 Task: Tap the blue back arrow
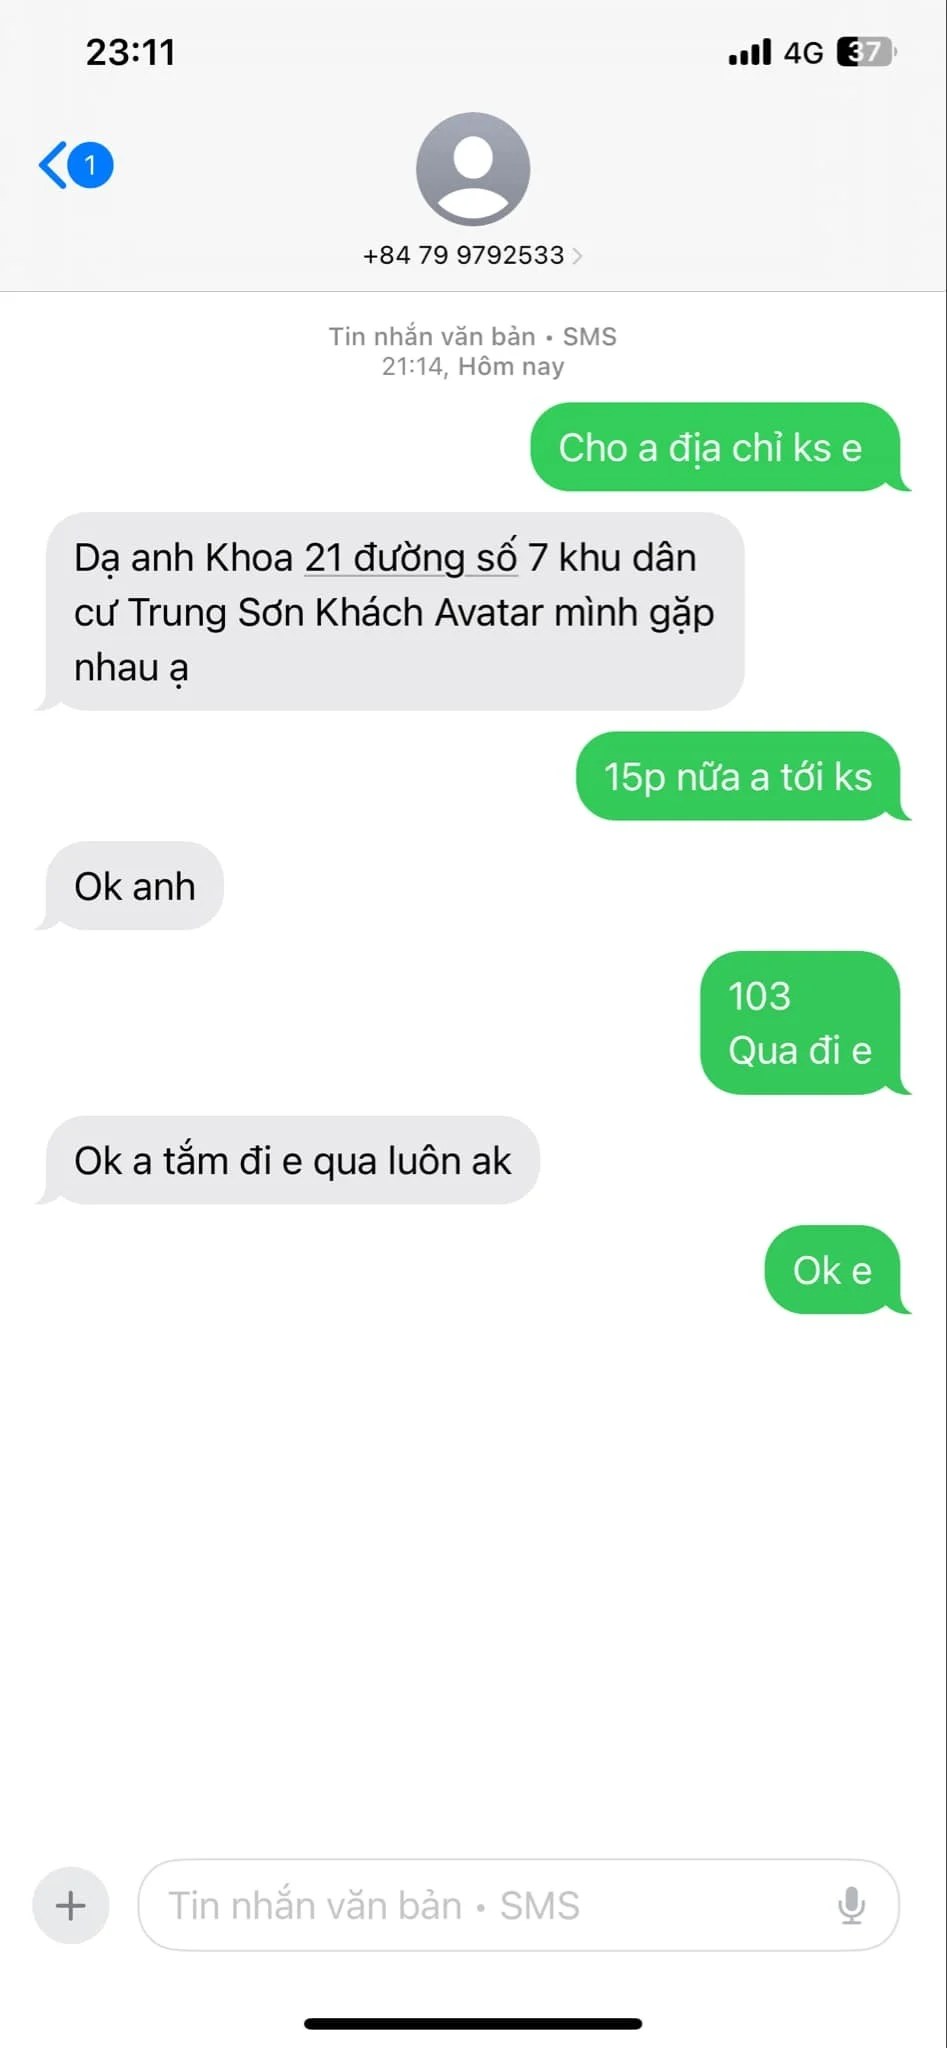click(52, 165)
